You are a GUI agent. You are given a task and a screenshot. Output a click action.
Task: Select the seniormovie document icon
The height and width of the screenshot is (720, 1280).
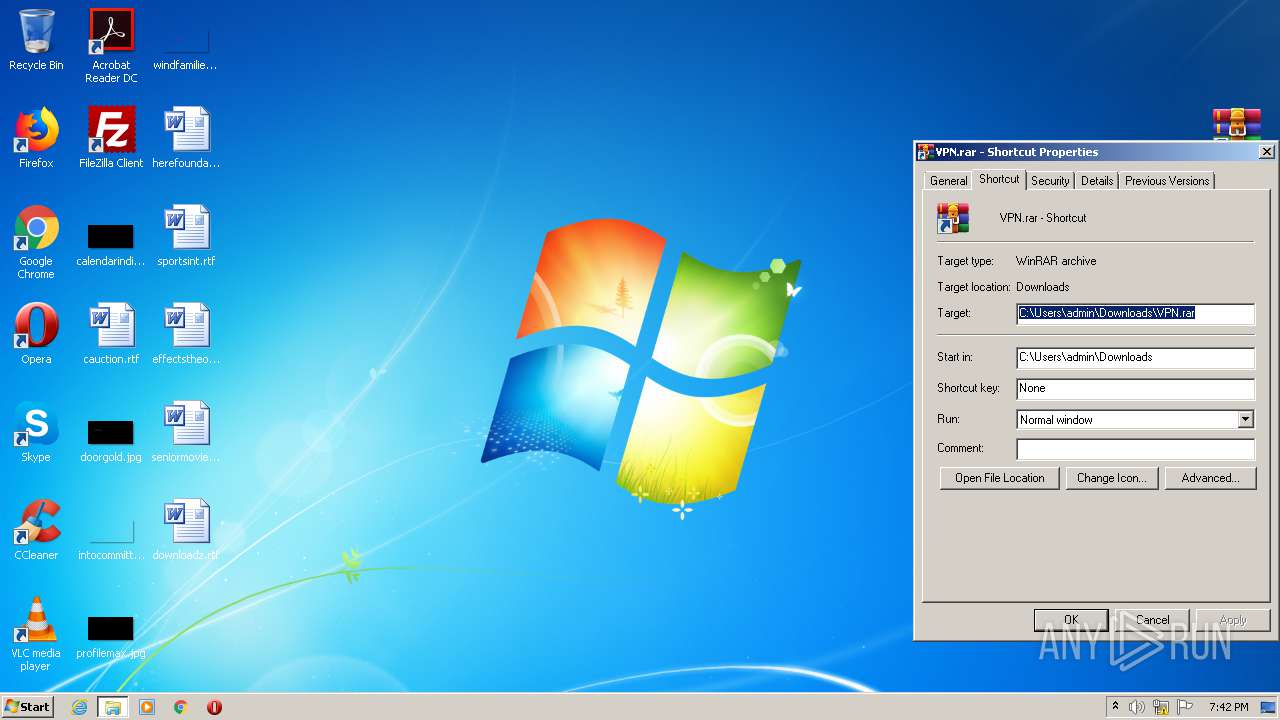click(x=186, y=432)
